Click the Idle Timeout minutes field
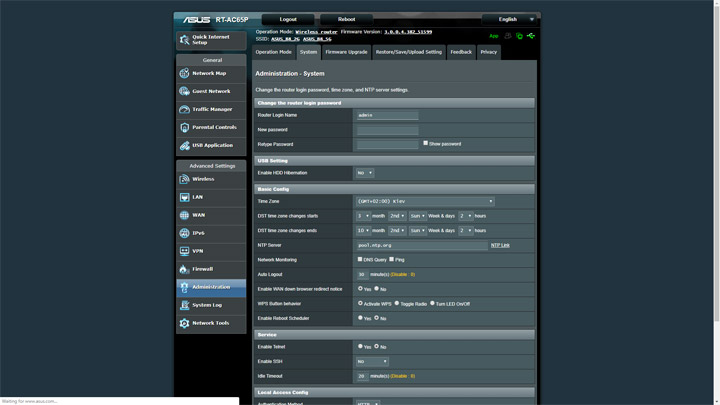The width and height of the screenshot is (720, 405). pos(363,377)
